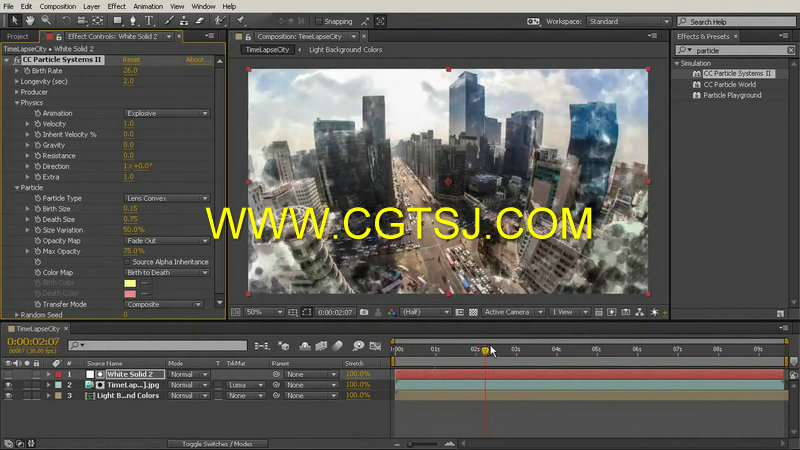The height and width of the screenshot is (450, 800).
Task: Click the Region of Interest icon
Action: [307, 312]
